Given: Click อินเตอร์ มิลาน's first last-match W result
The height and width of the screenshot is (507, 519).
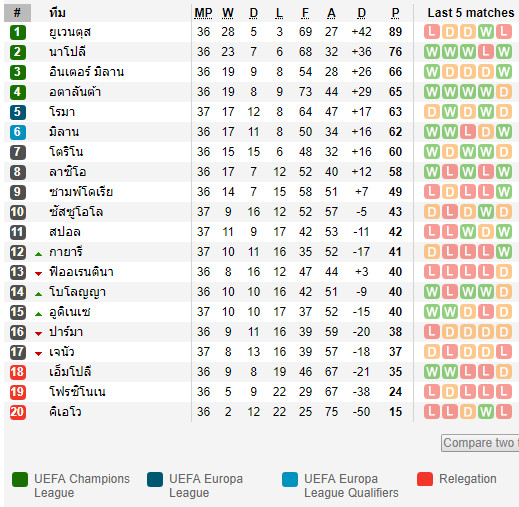Looking at the screenshot, I should (432, 72).
